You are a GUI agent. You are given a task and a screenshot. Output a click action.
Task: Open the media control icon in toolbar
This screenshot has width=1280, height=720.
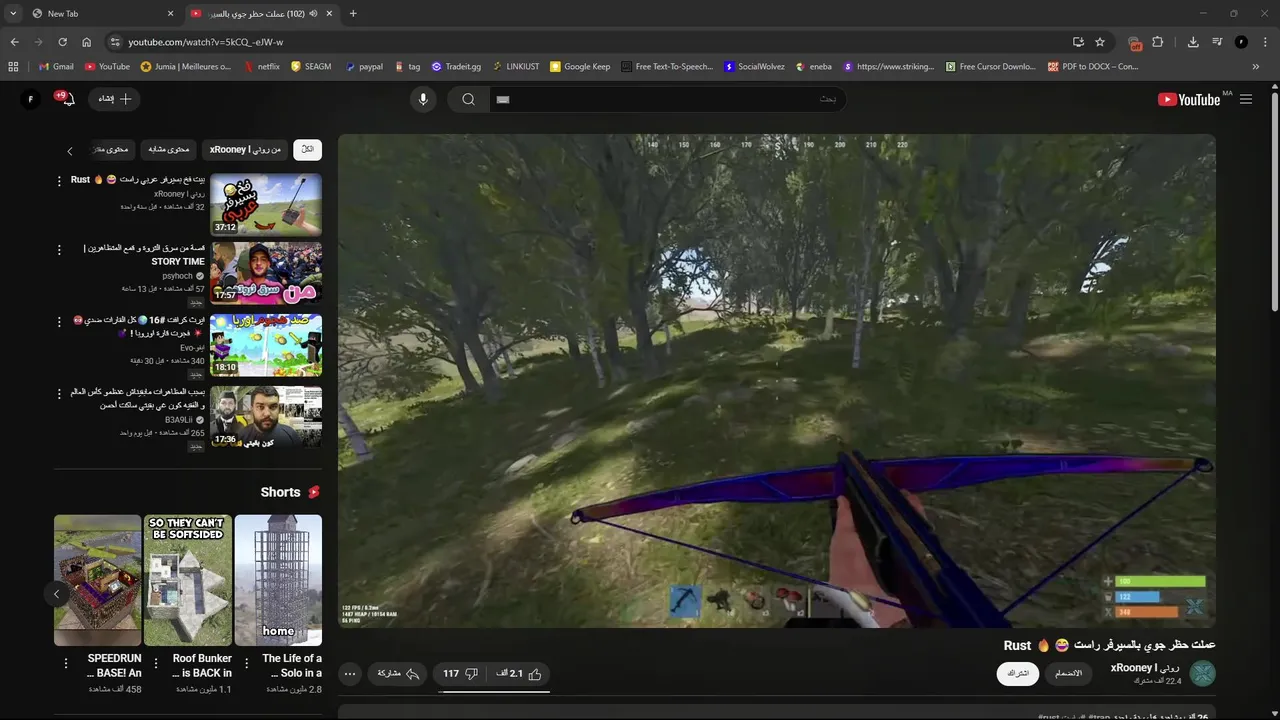point(1217,42)
